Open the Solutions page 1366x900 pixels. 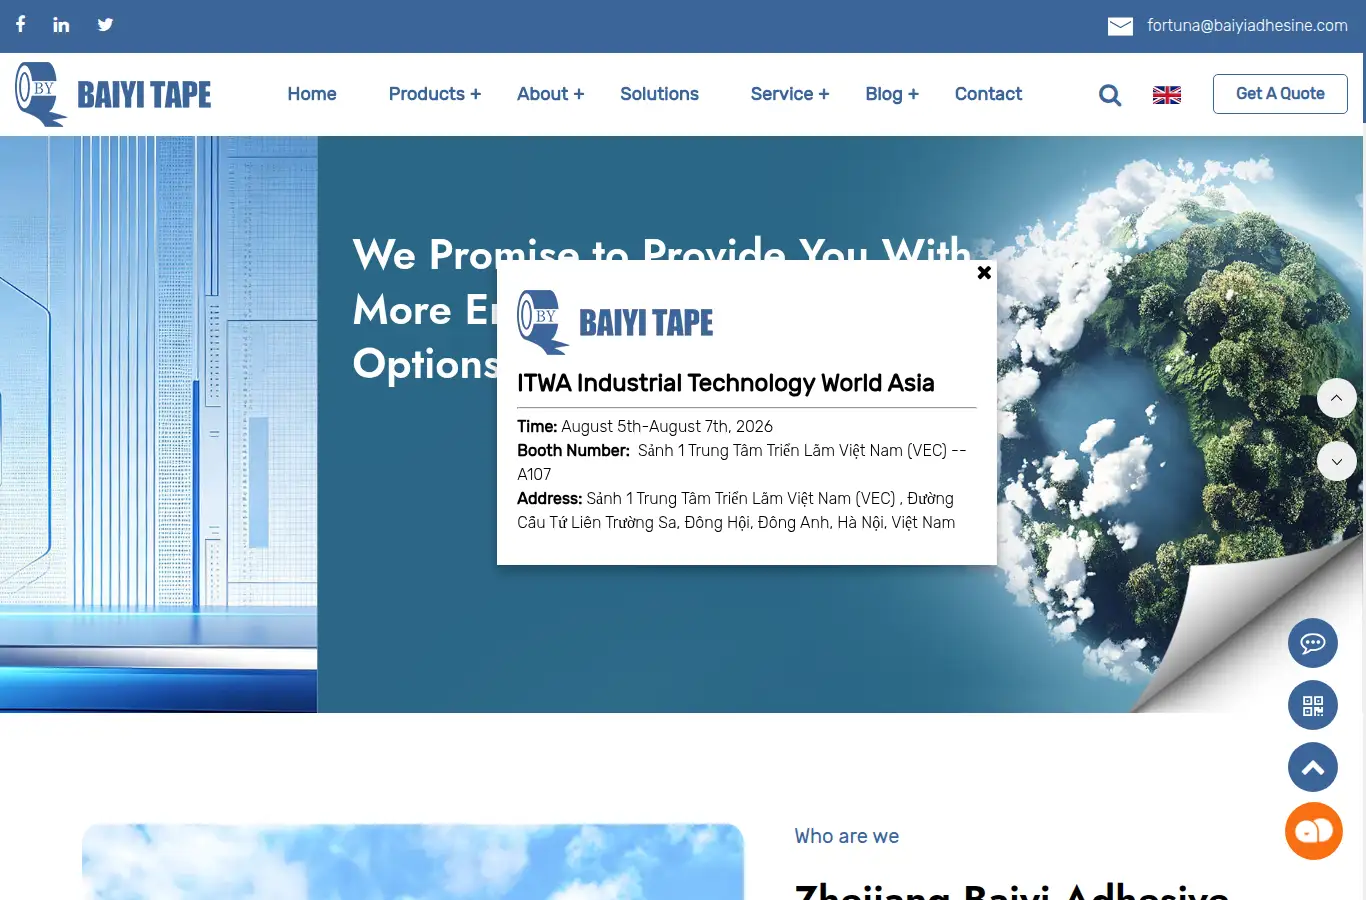click(x=659, y=94)
